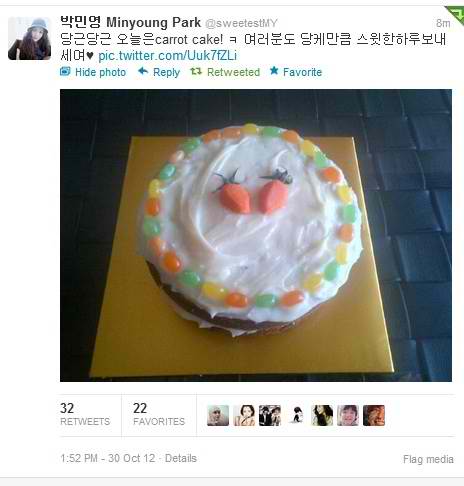
Task: Click the green Retweeted arrows icon
Action: [196, 71]
